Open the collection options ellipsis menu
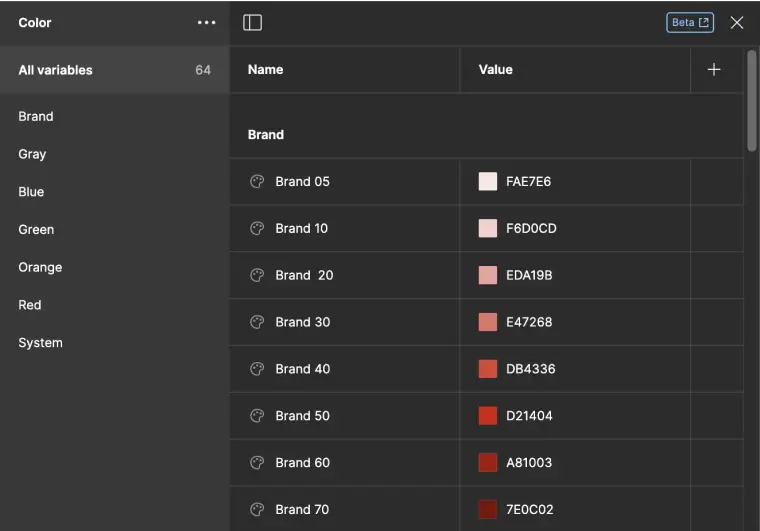760x531 pixels. pyautogui.click(x=206, y=22)
